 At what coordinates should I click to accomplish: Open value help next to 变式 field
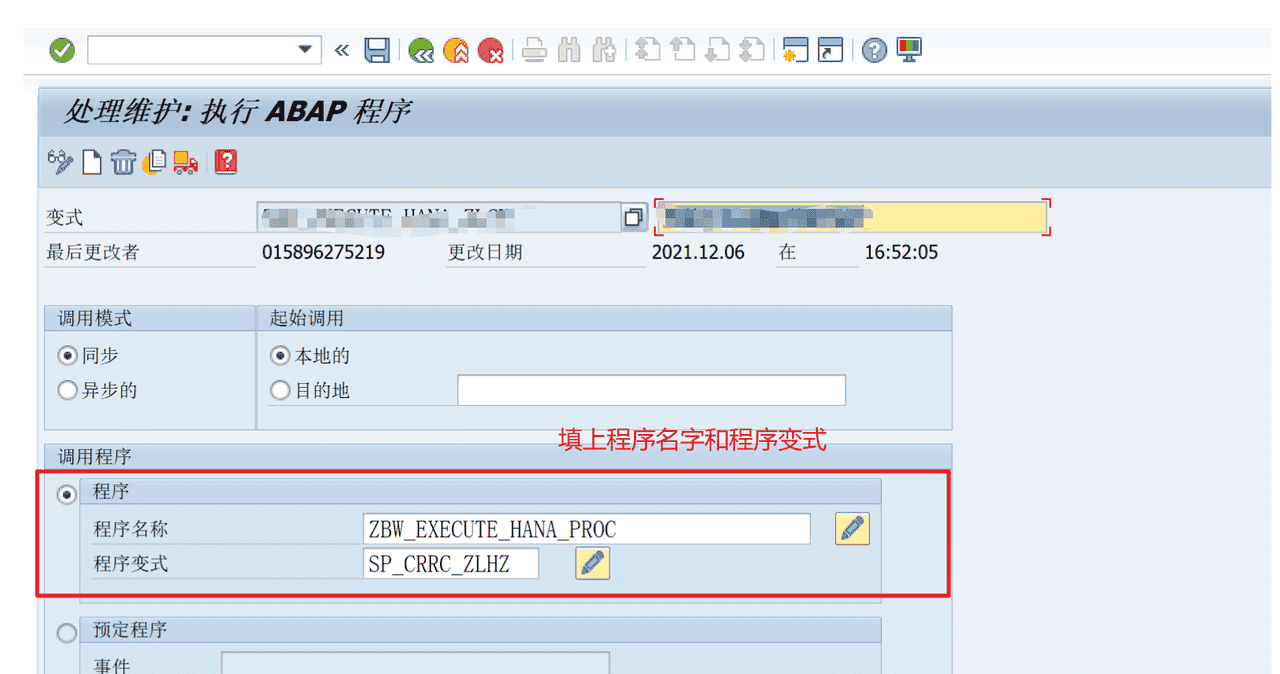[633, 217]
